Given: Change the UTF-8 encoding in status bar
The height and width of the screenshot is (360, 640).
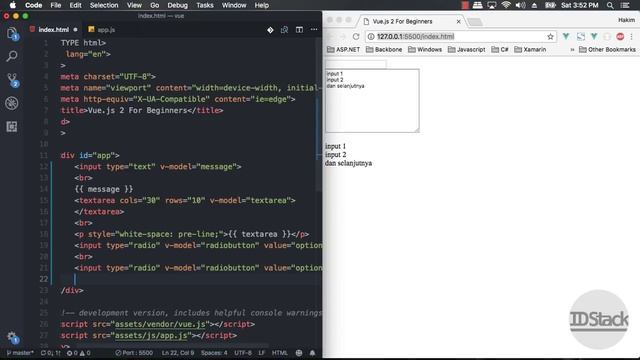Looking at the screenshot, I should pyautogui.click(x=242, y=353).
